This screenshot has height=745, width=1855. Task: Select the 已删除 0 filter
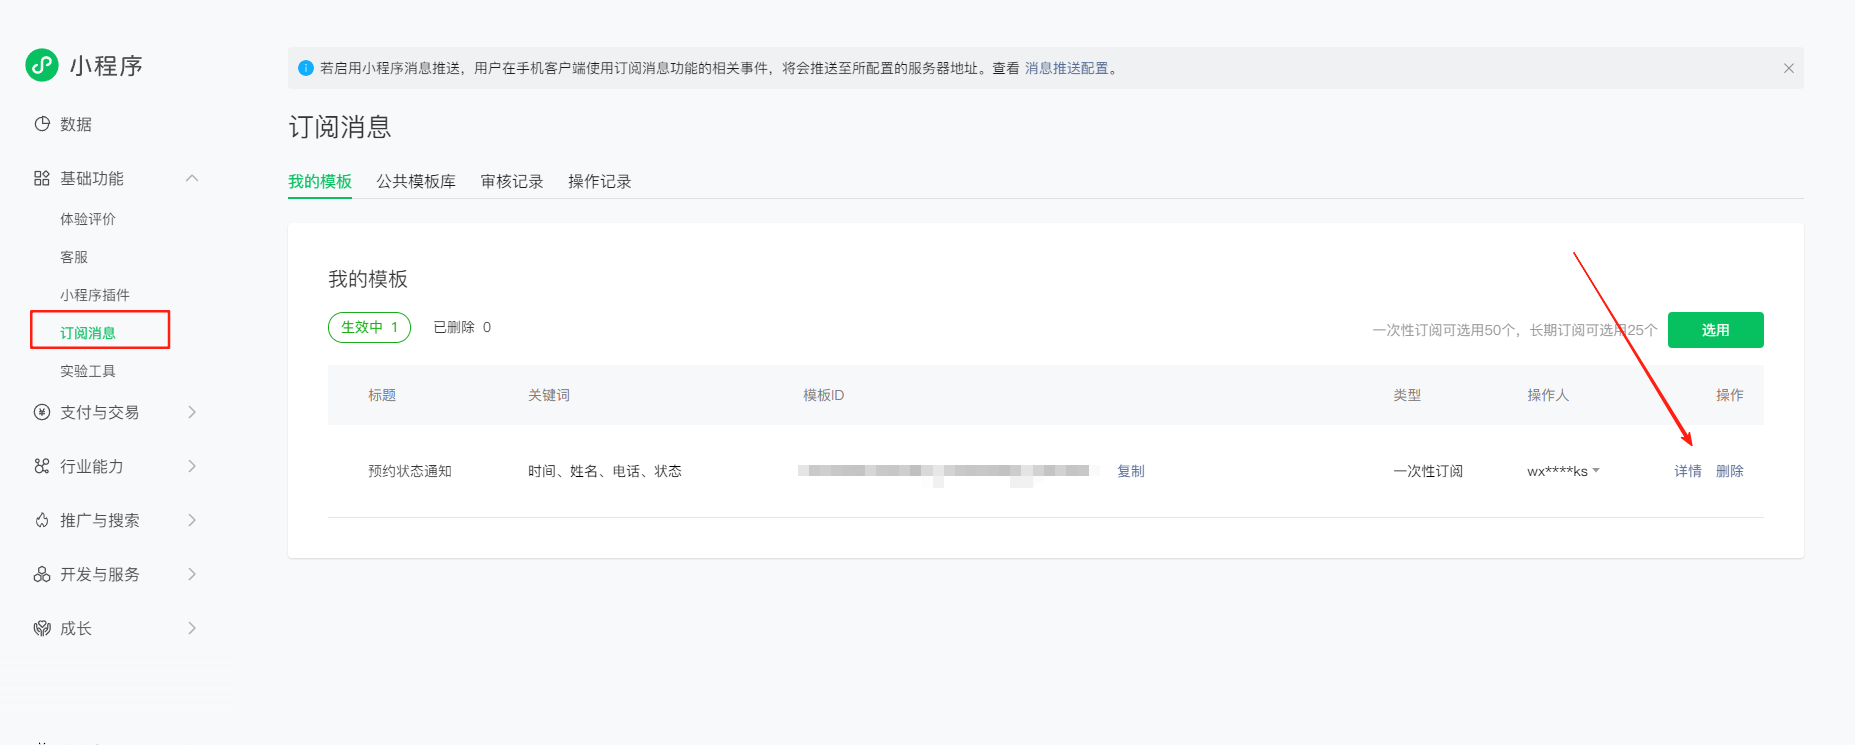tap(462, 327)
